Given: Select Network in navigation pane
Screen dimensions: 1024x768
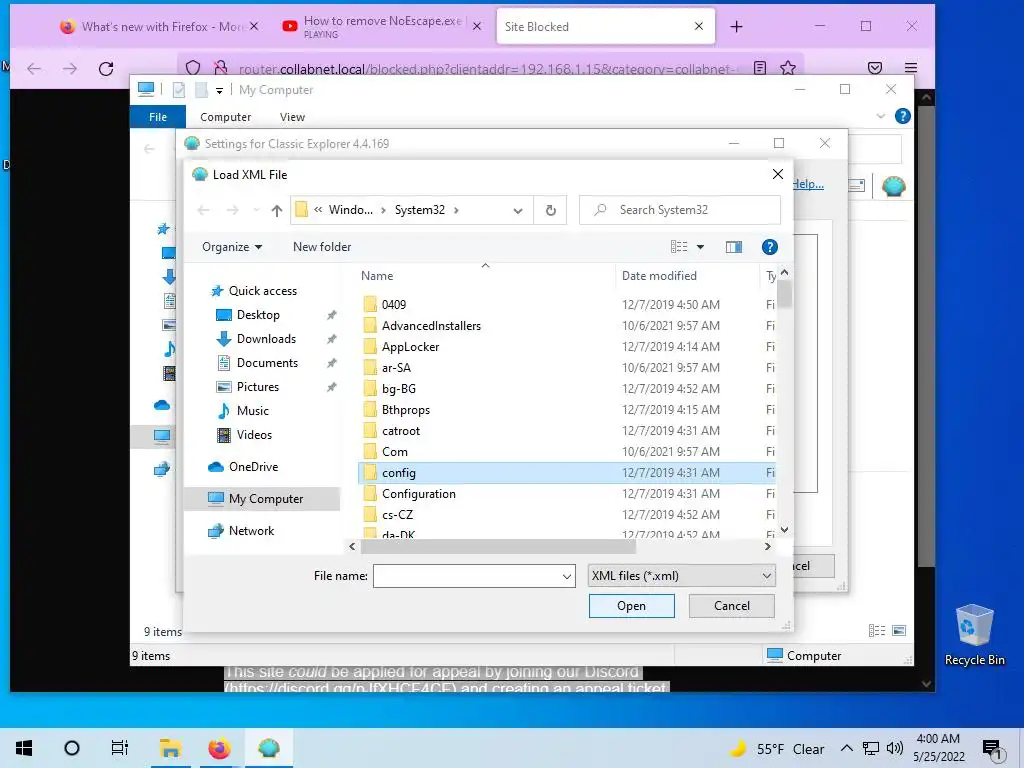Looking at the screenshot, I should pos(251,531).
